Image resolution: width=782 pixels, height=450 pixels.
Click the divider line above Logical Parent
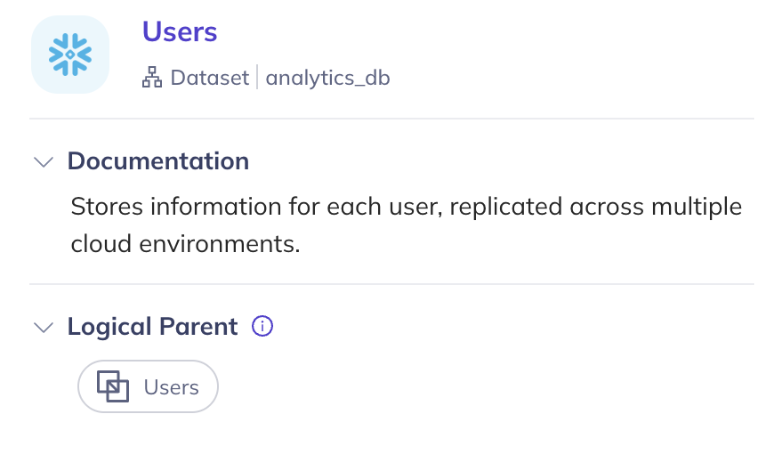coord(391,284)
